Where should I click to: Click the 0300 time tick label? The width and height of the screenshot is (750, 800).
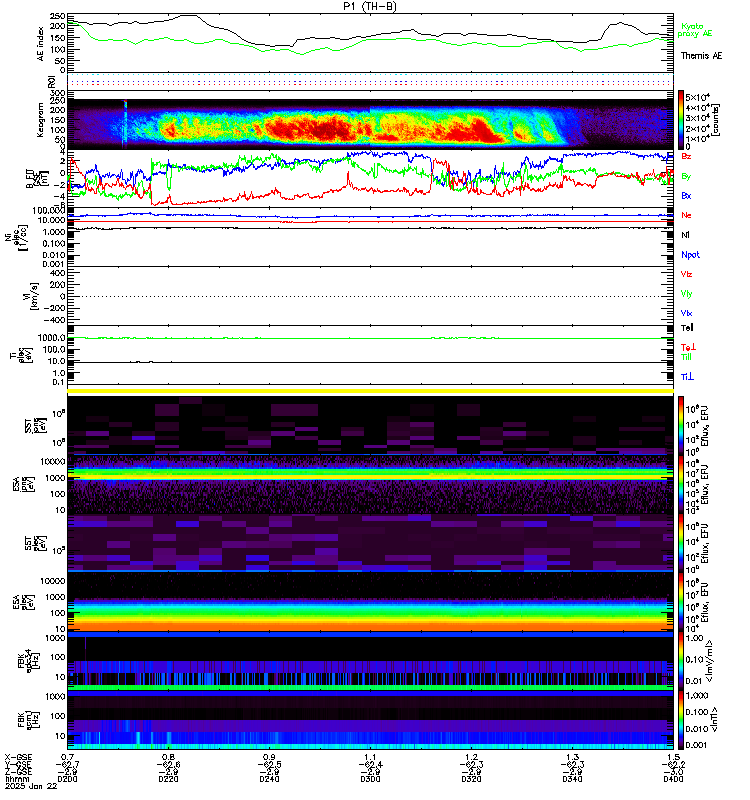370,779
